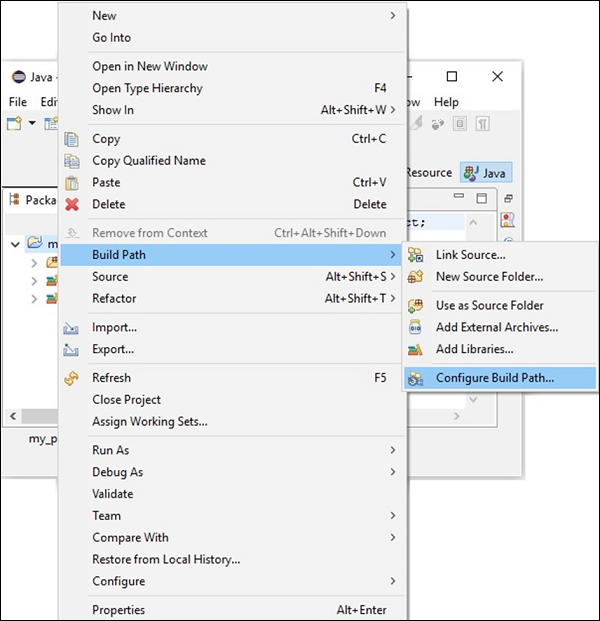Collapse the project tree node arrow
The image size is (600, 621).
(15, 243)
